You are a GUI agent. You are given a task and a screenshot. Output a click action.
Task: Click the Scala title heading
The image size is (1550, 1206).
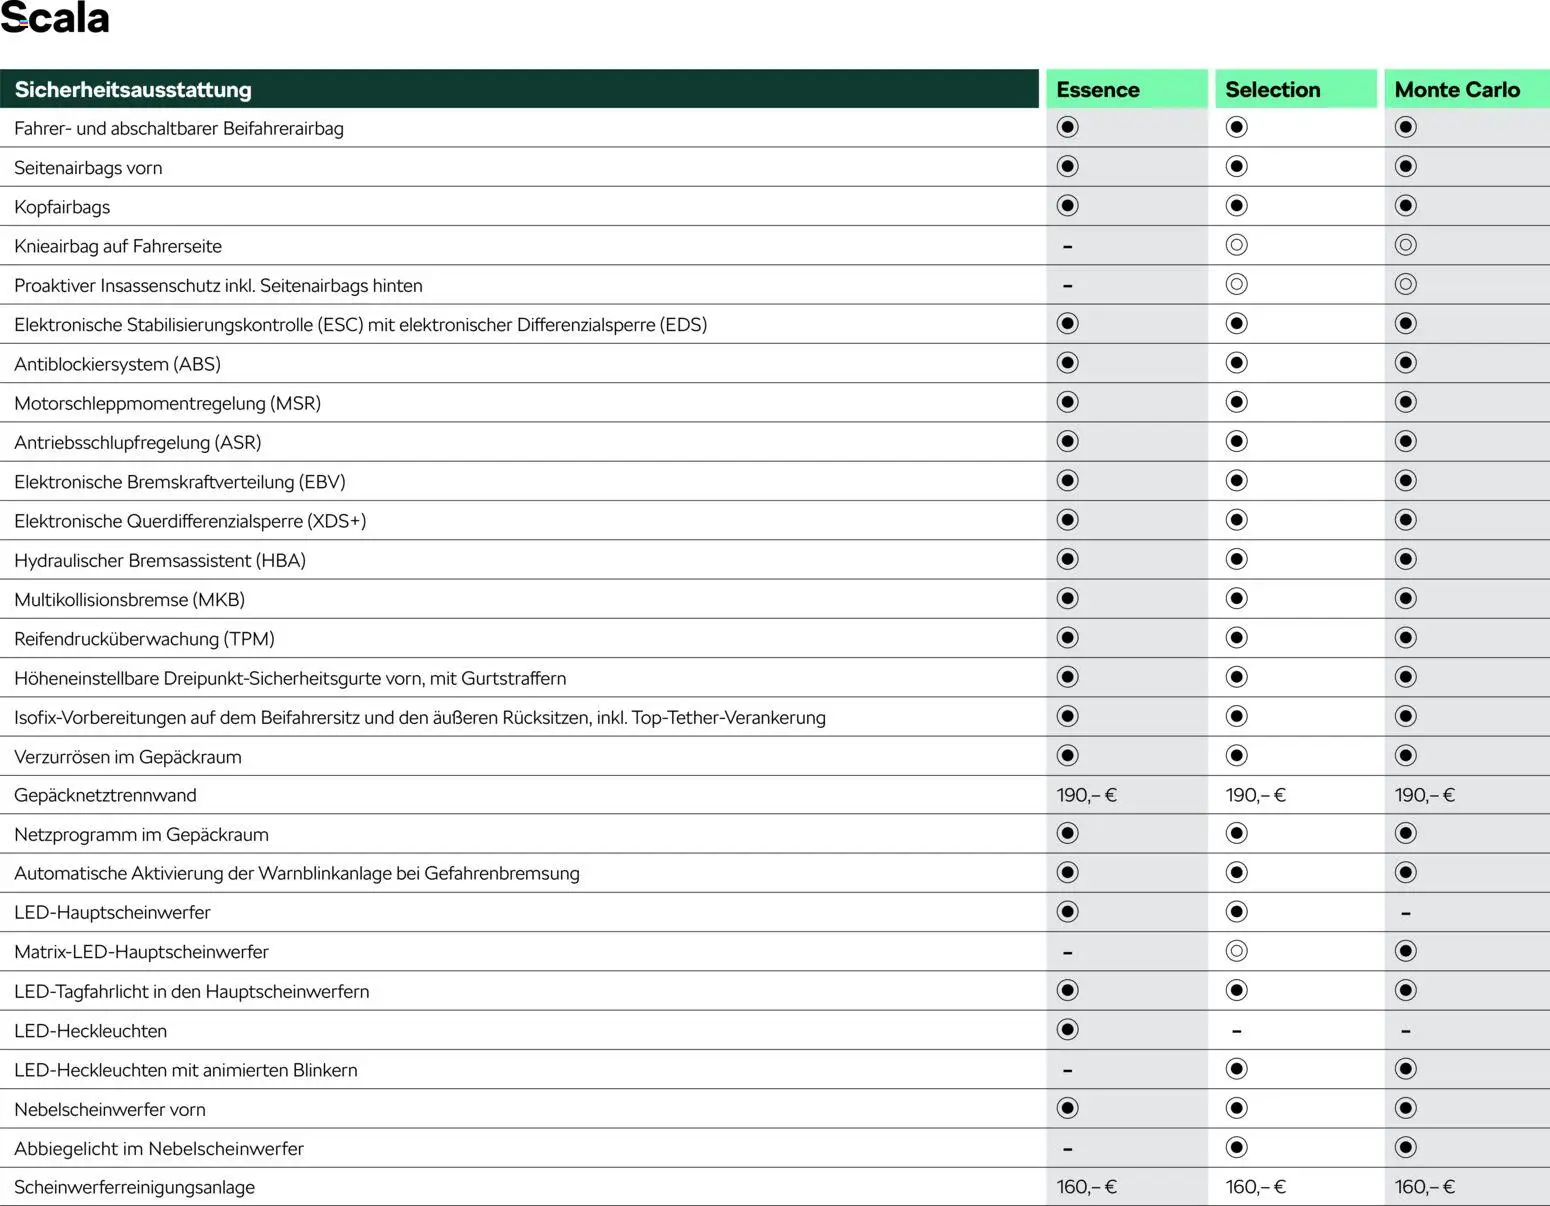(55, 18)
